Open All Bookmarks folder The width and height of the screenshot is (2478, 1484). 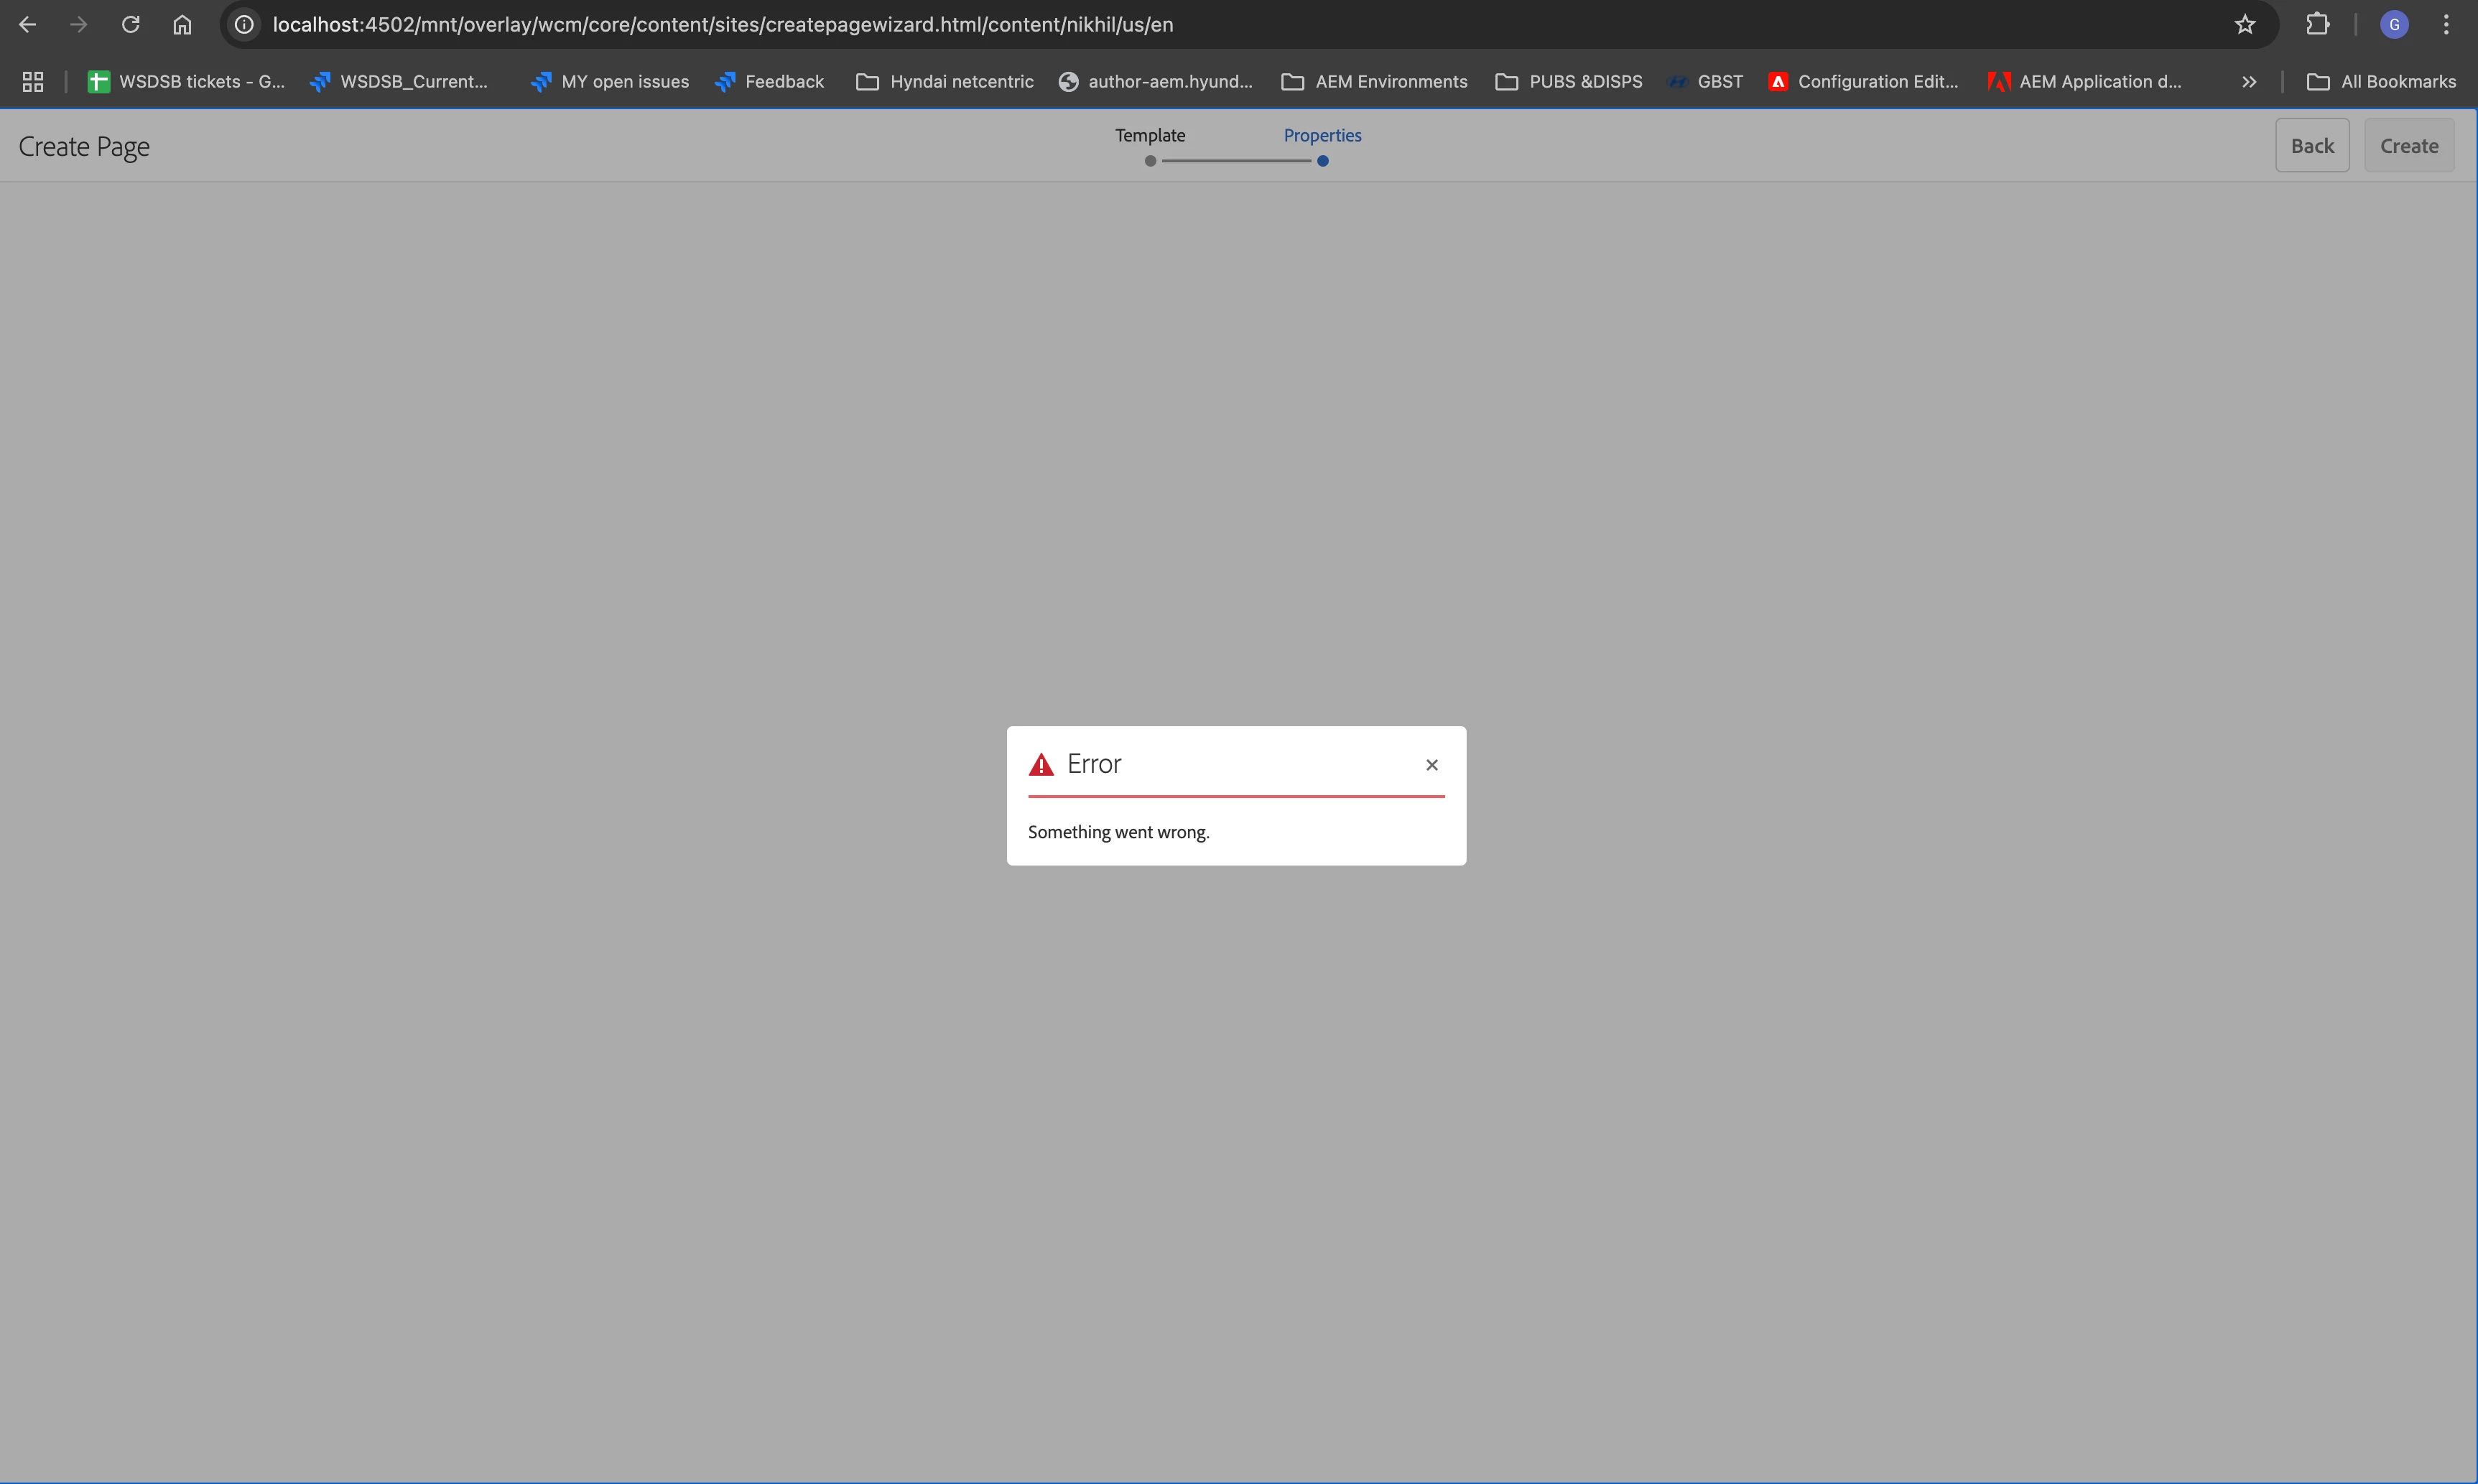(x=2381, y=82)
